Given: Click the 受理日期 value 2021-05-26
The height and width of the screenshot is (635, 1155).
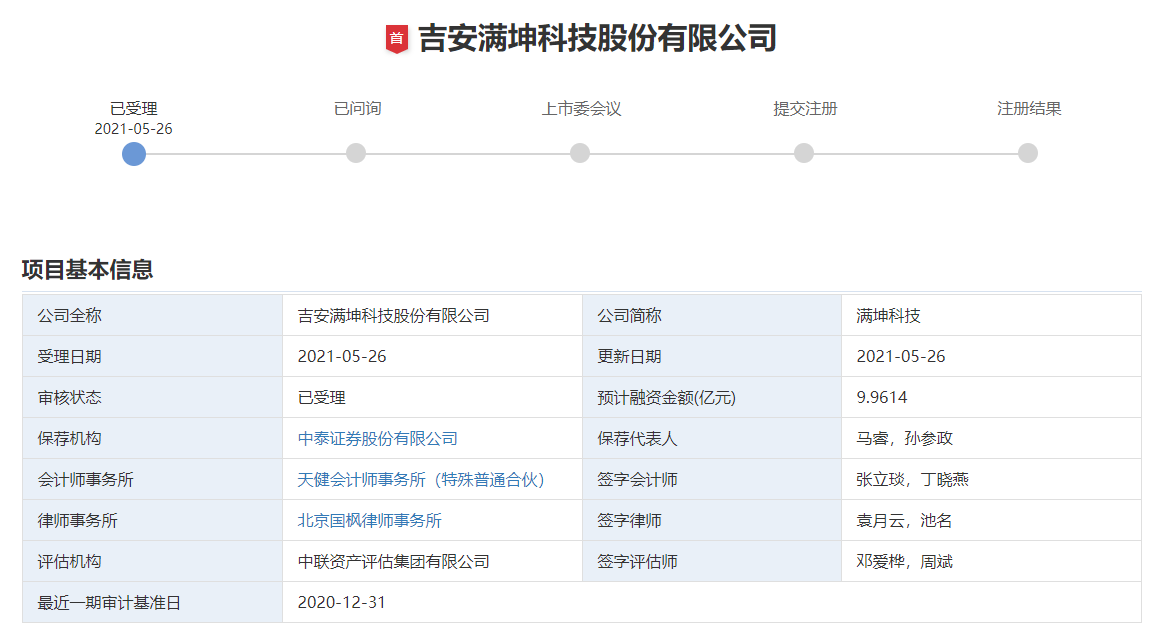Looking at the screenshot, I should (342, 357).
